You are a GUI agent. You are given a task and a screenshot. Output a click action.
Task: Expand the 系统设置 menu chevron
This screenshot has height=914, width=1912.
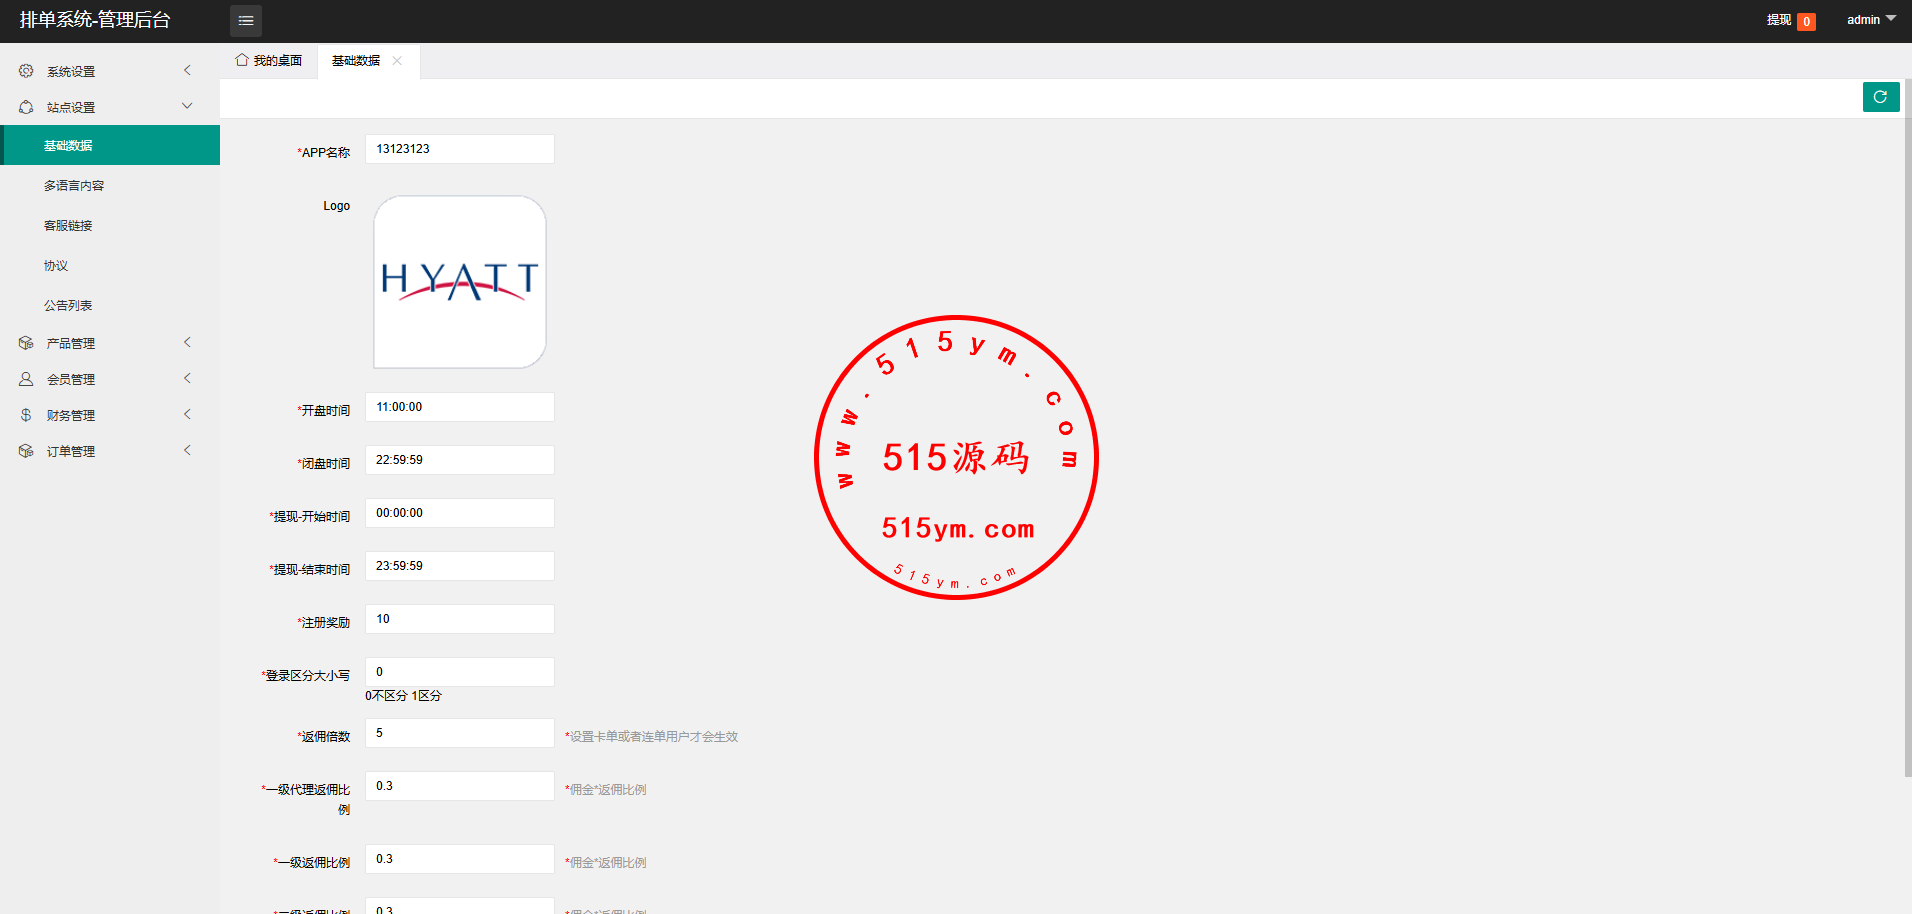[x=187, y=70]
